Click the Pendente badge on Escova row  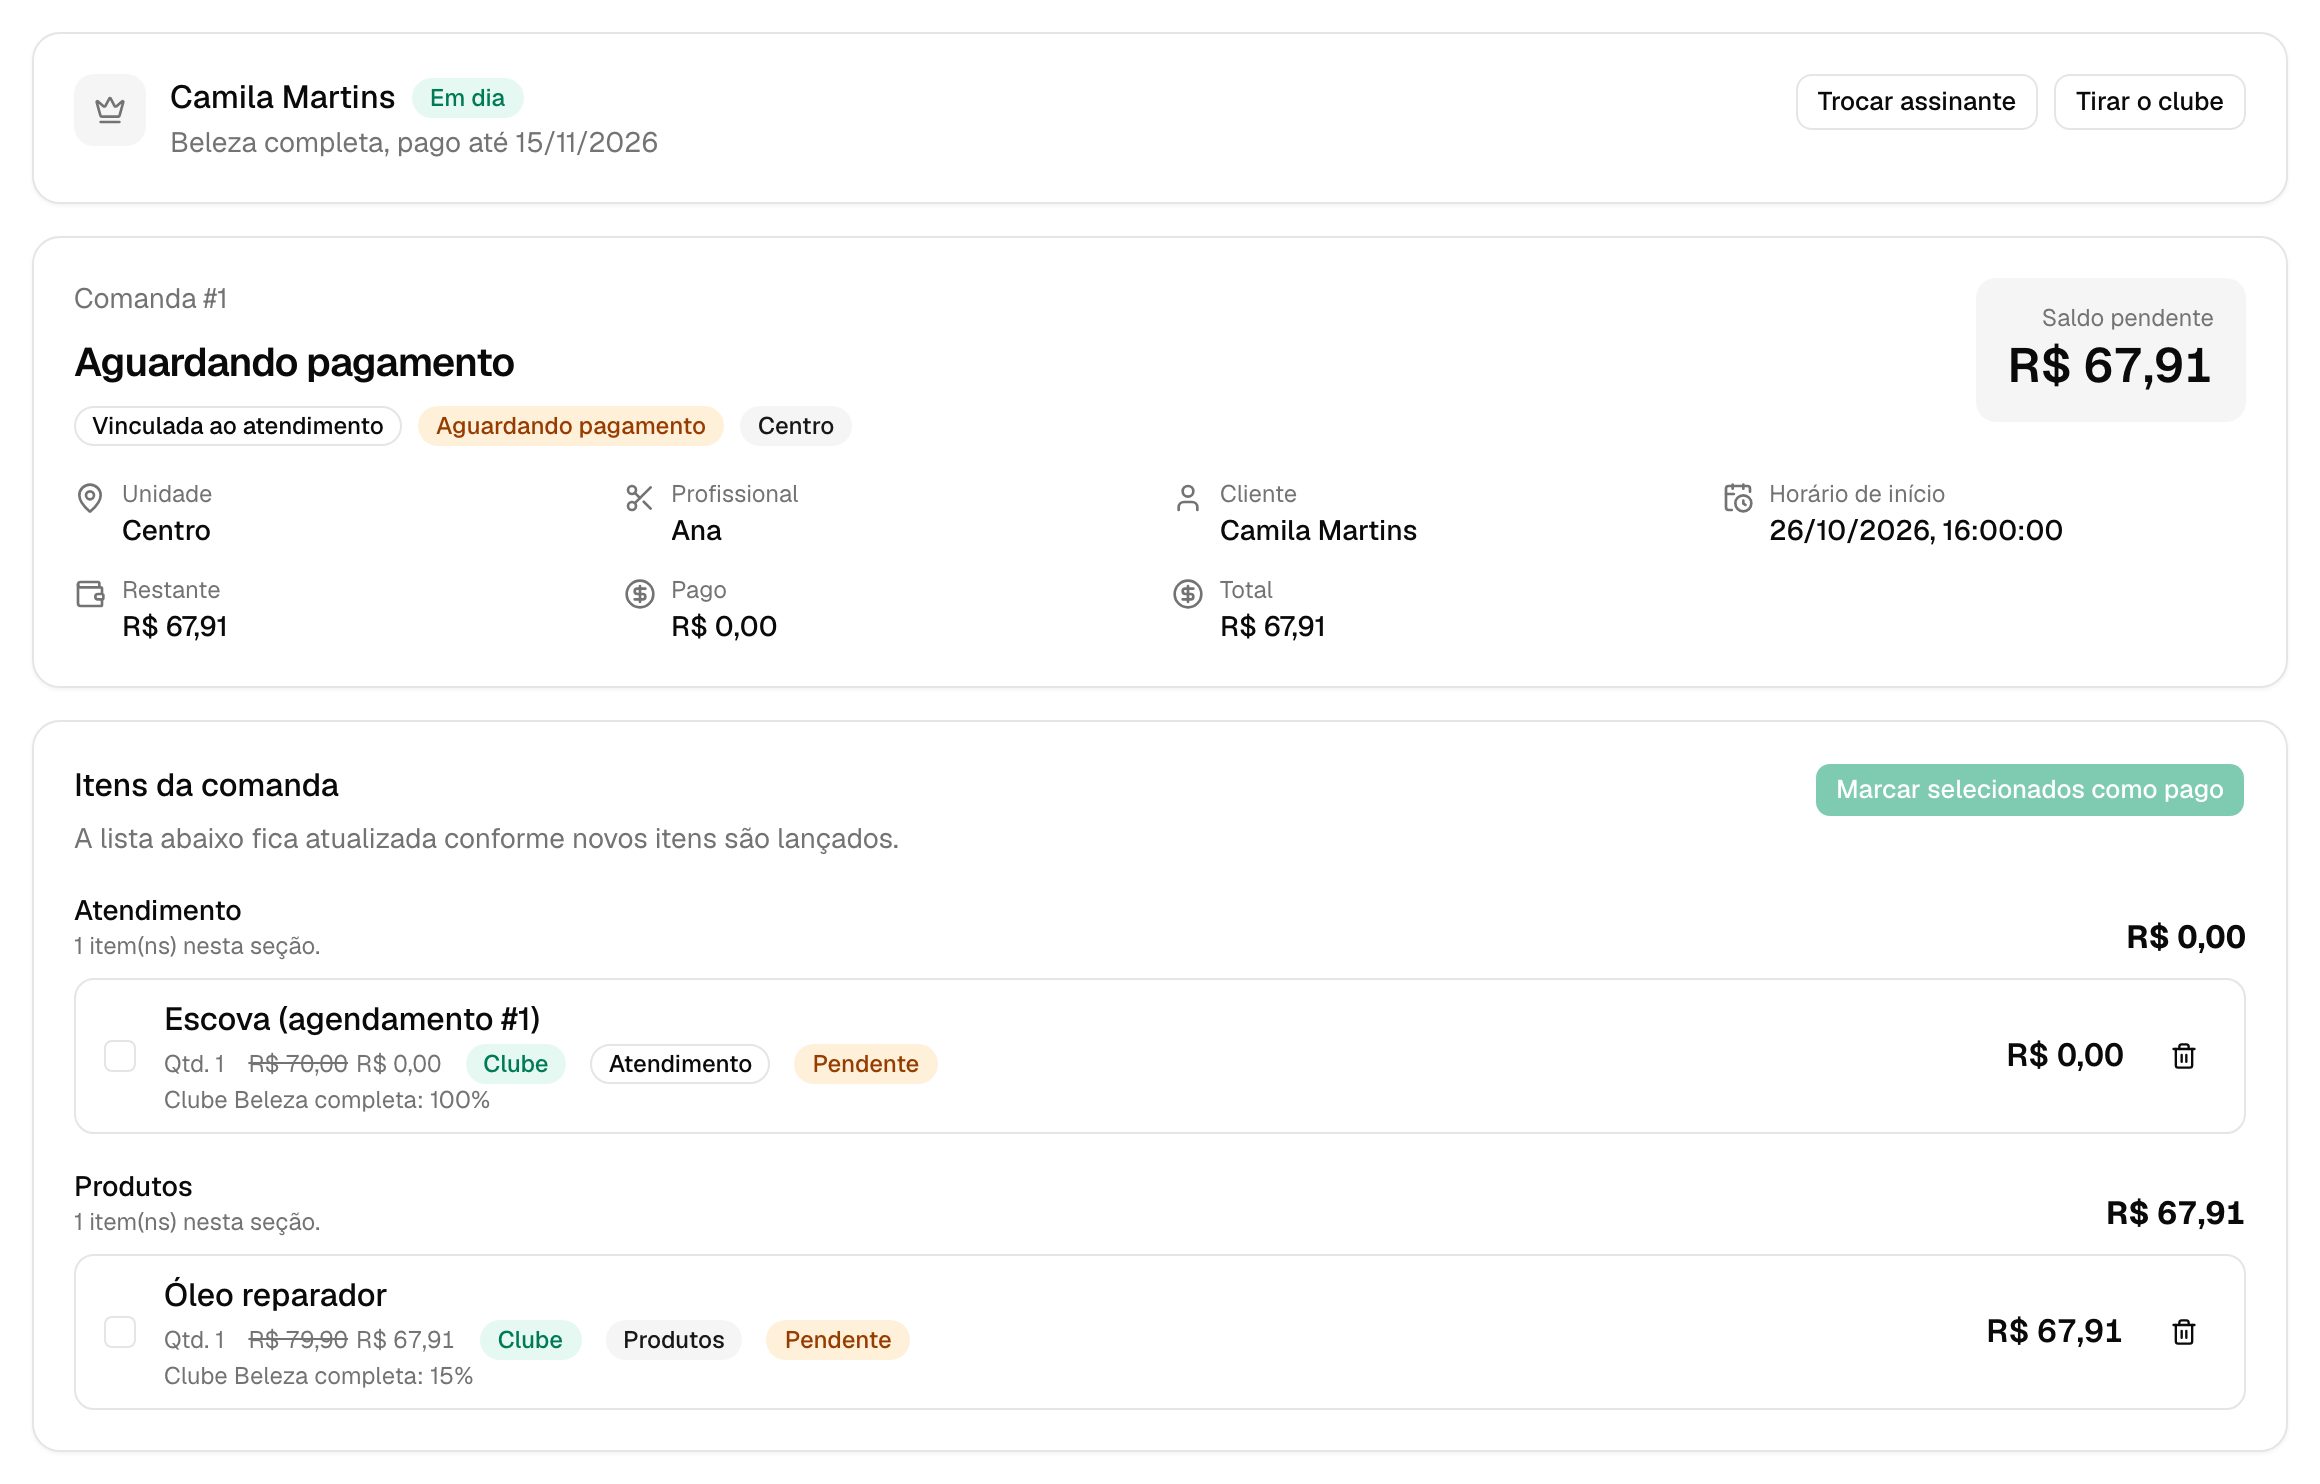pos(865,1064)
